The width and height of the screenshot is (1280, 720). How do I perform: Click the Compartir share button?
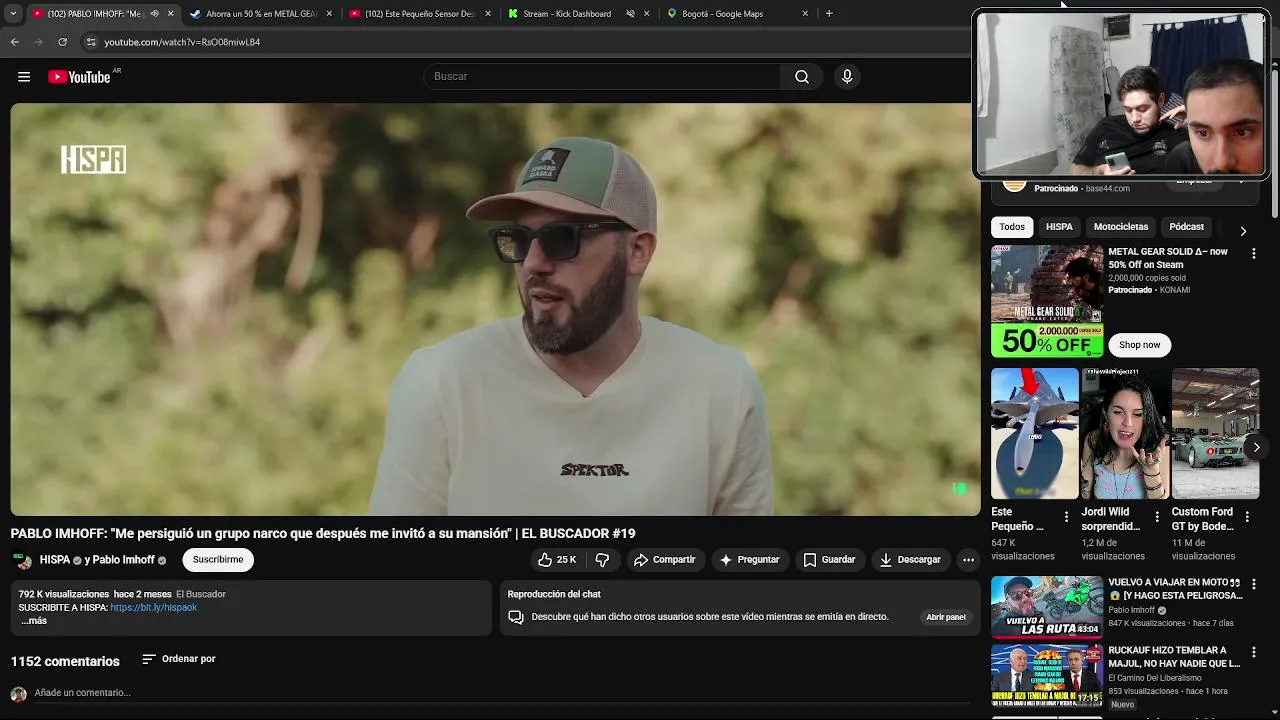[664, 560]
